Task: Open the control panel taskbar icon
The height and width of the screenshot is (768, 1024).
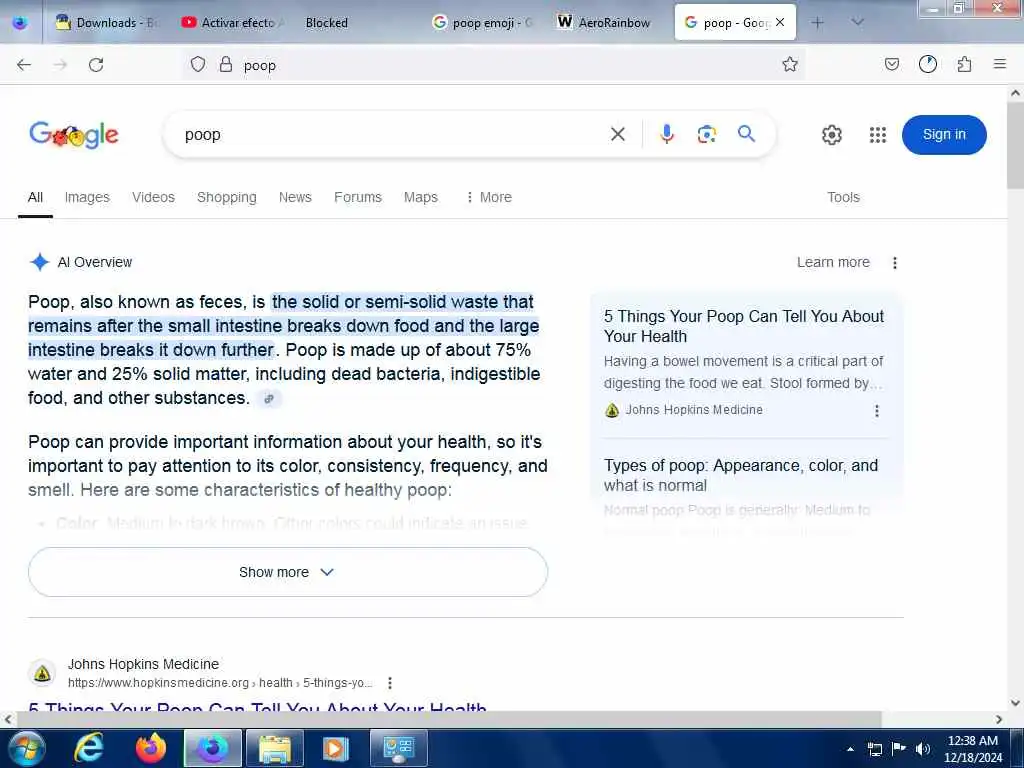Action: pos(398,748)
